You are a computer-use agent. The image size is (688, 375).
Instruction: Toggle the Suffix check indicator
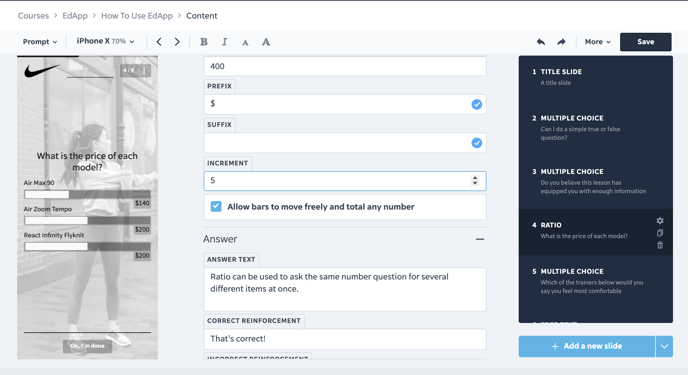tap(477, 143)
